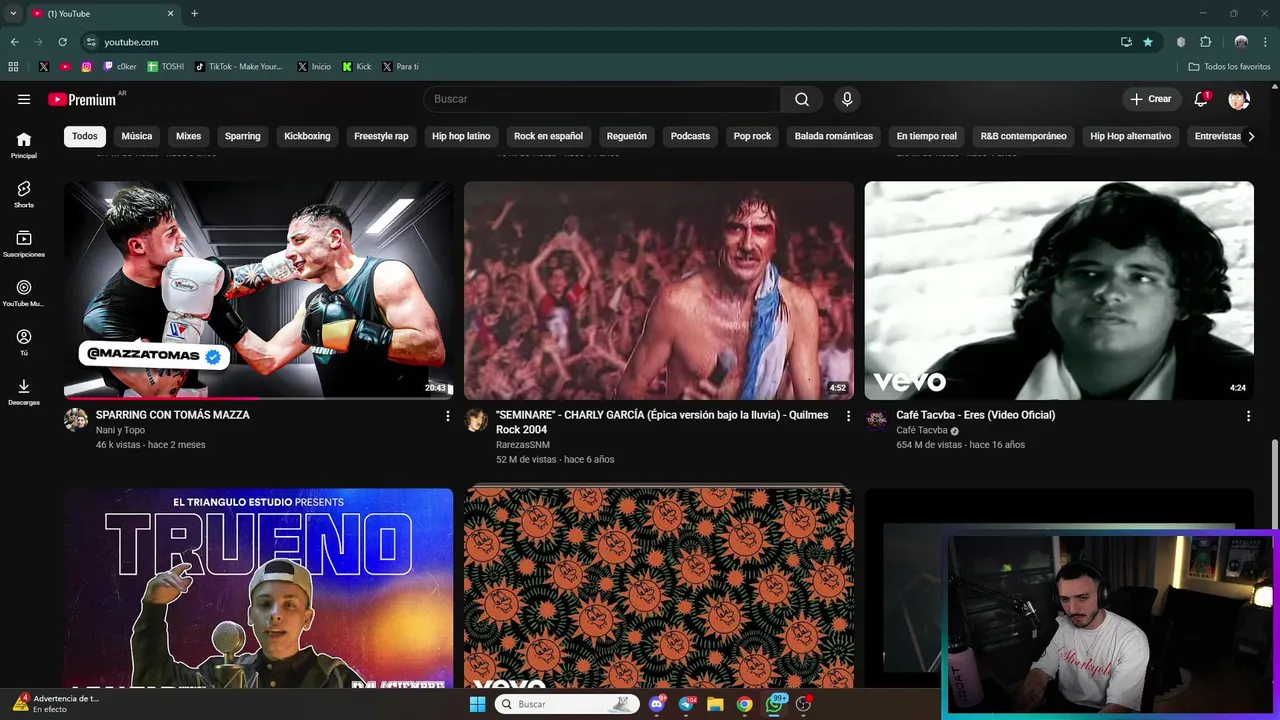Image resolution: width=1280 pixels, height=720 pixels.
Task: Open options for SEMINARE Charly García video
Action: [848, 416]
